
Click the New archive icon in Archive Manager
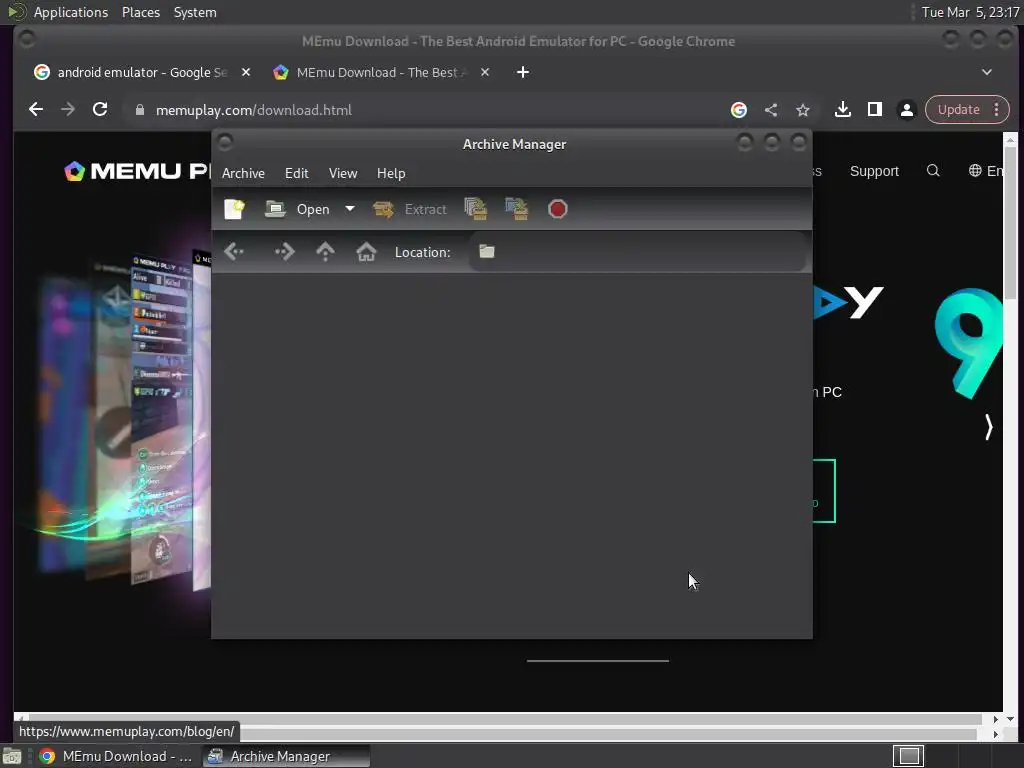tap(234, 209)
